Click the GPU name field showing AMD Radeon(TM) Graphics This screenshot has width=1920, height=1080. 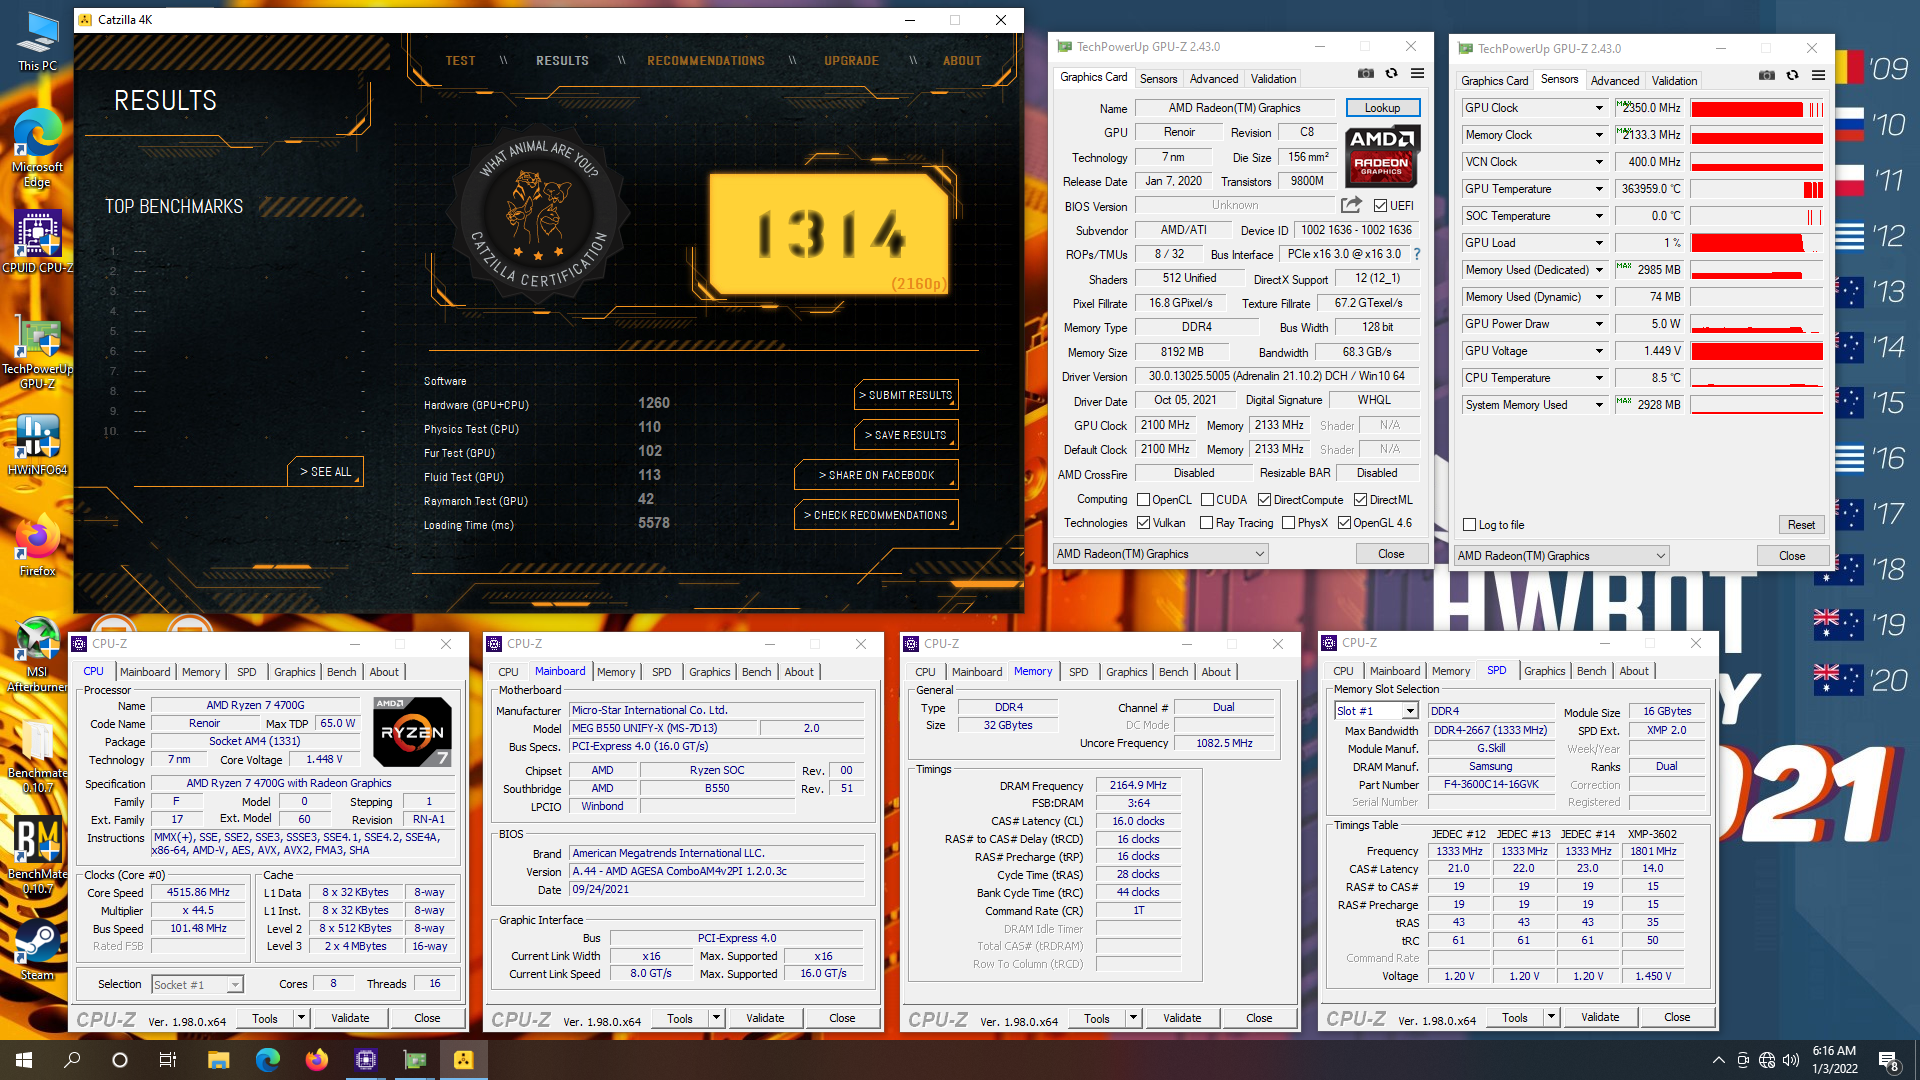click(1234, 108)
